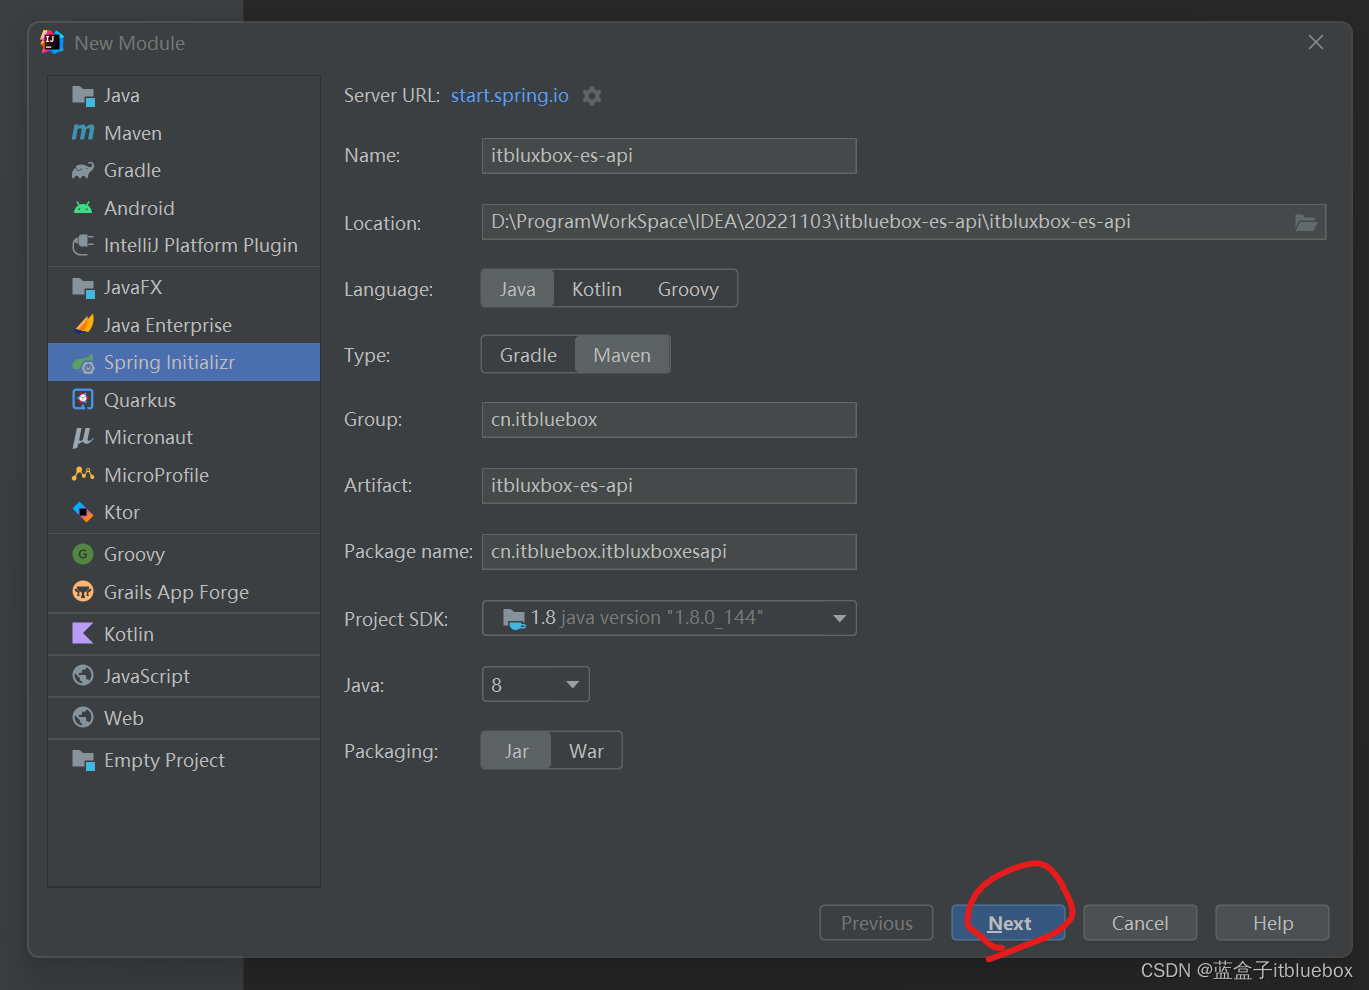Click inside the Artifact input field
Screen dimensions: 1369x990
point(668,485)
